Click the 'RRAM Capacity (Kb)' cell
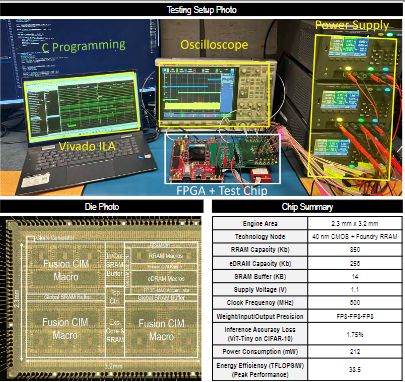 [x=260, y=250]
